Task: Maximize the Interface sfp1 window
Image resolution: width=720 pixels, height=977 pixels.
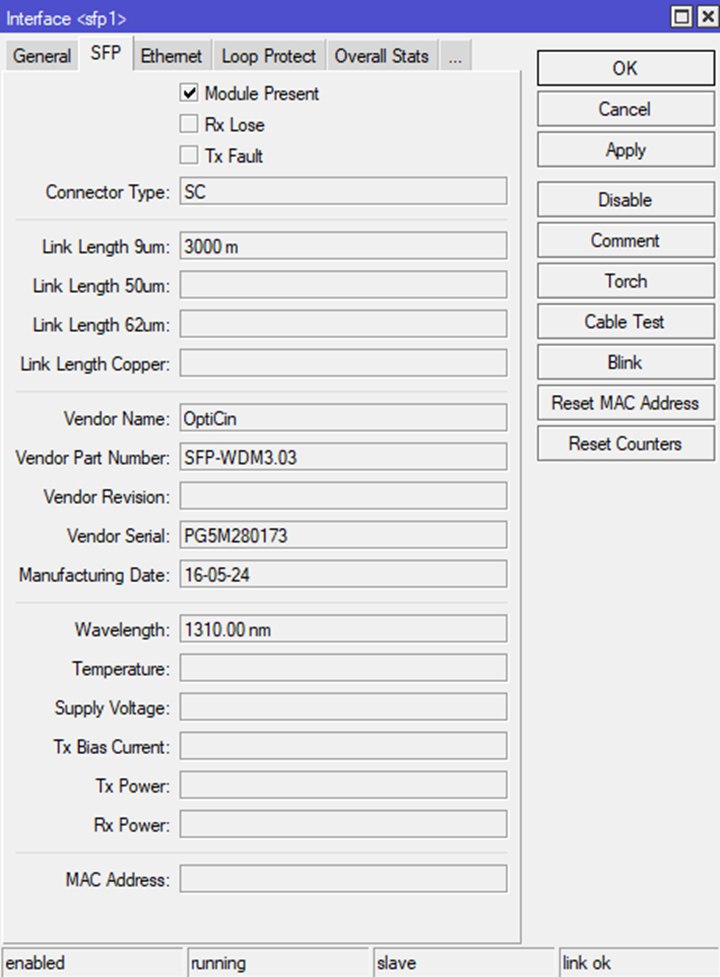Action: 682,16
